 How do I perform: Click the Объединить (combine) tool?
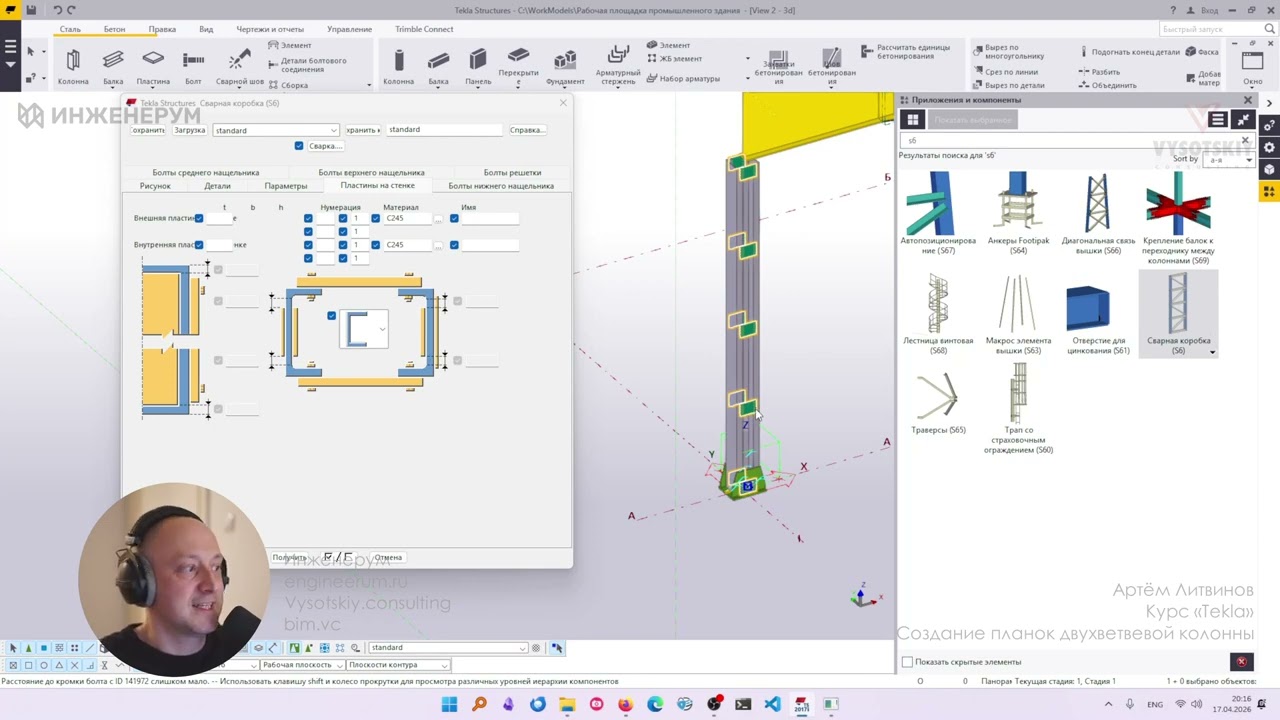[x=1107, y=85]
